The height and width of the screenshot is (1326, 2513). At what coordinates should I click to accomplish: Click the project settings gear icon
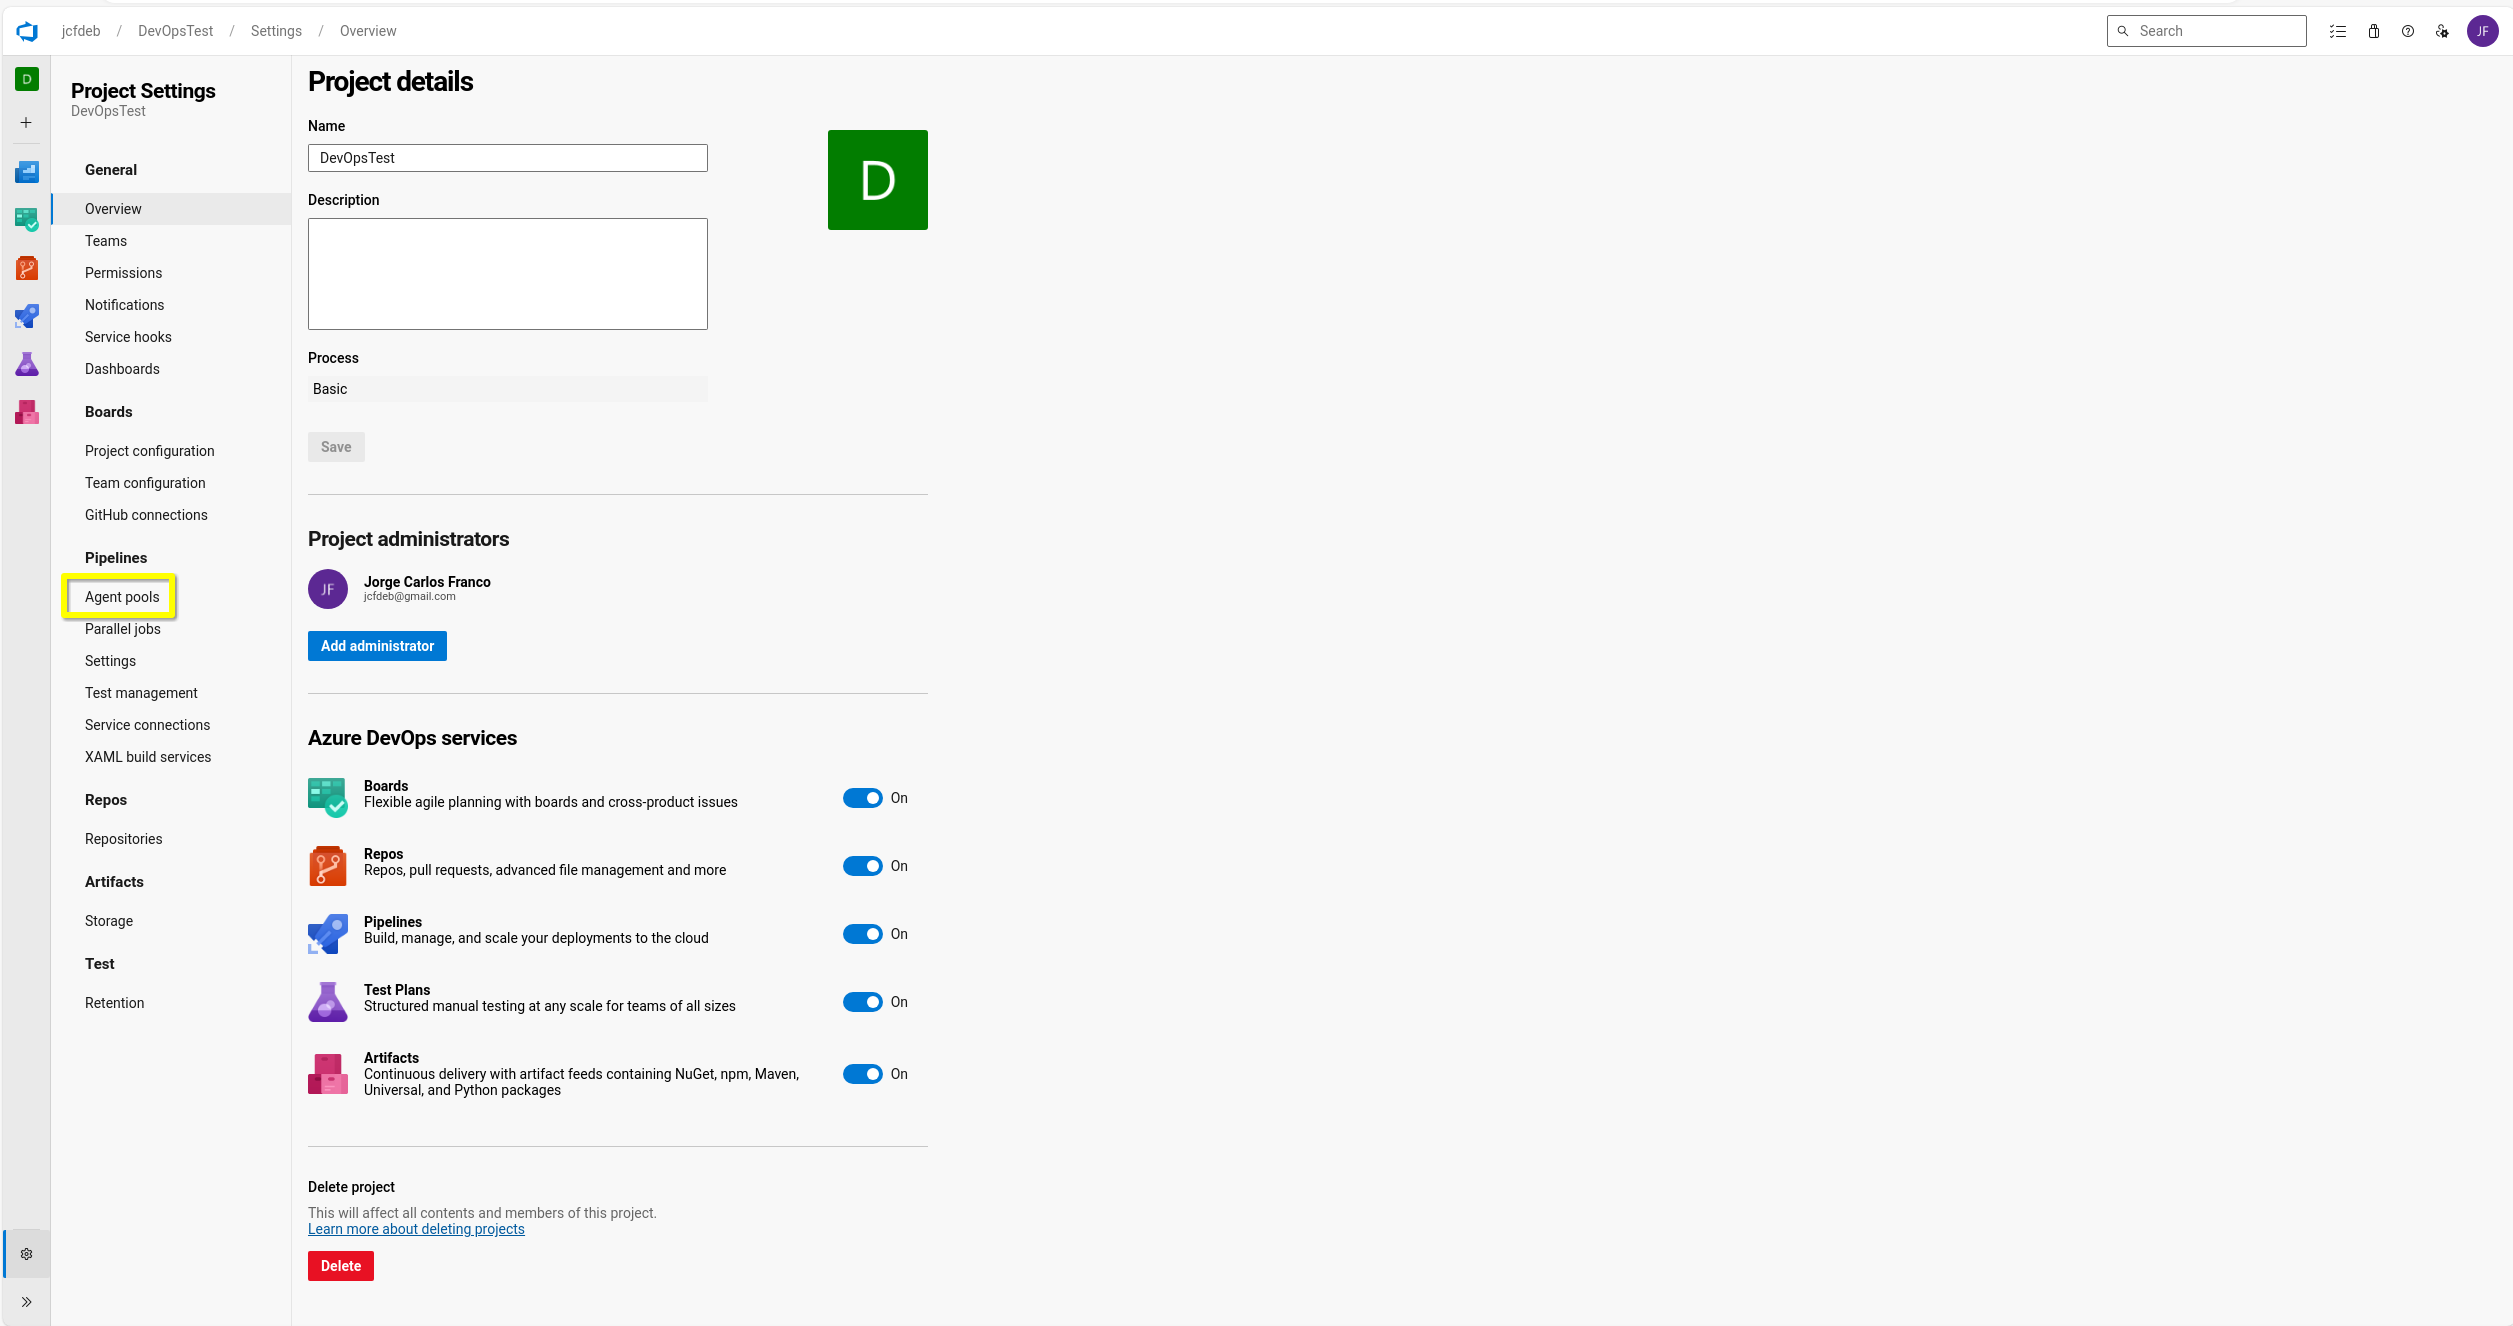pyautogui.click(x=27, y=1254)
